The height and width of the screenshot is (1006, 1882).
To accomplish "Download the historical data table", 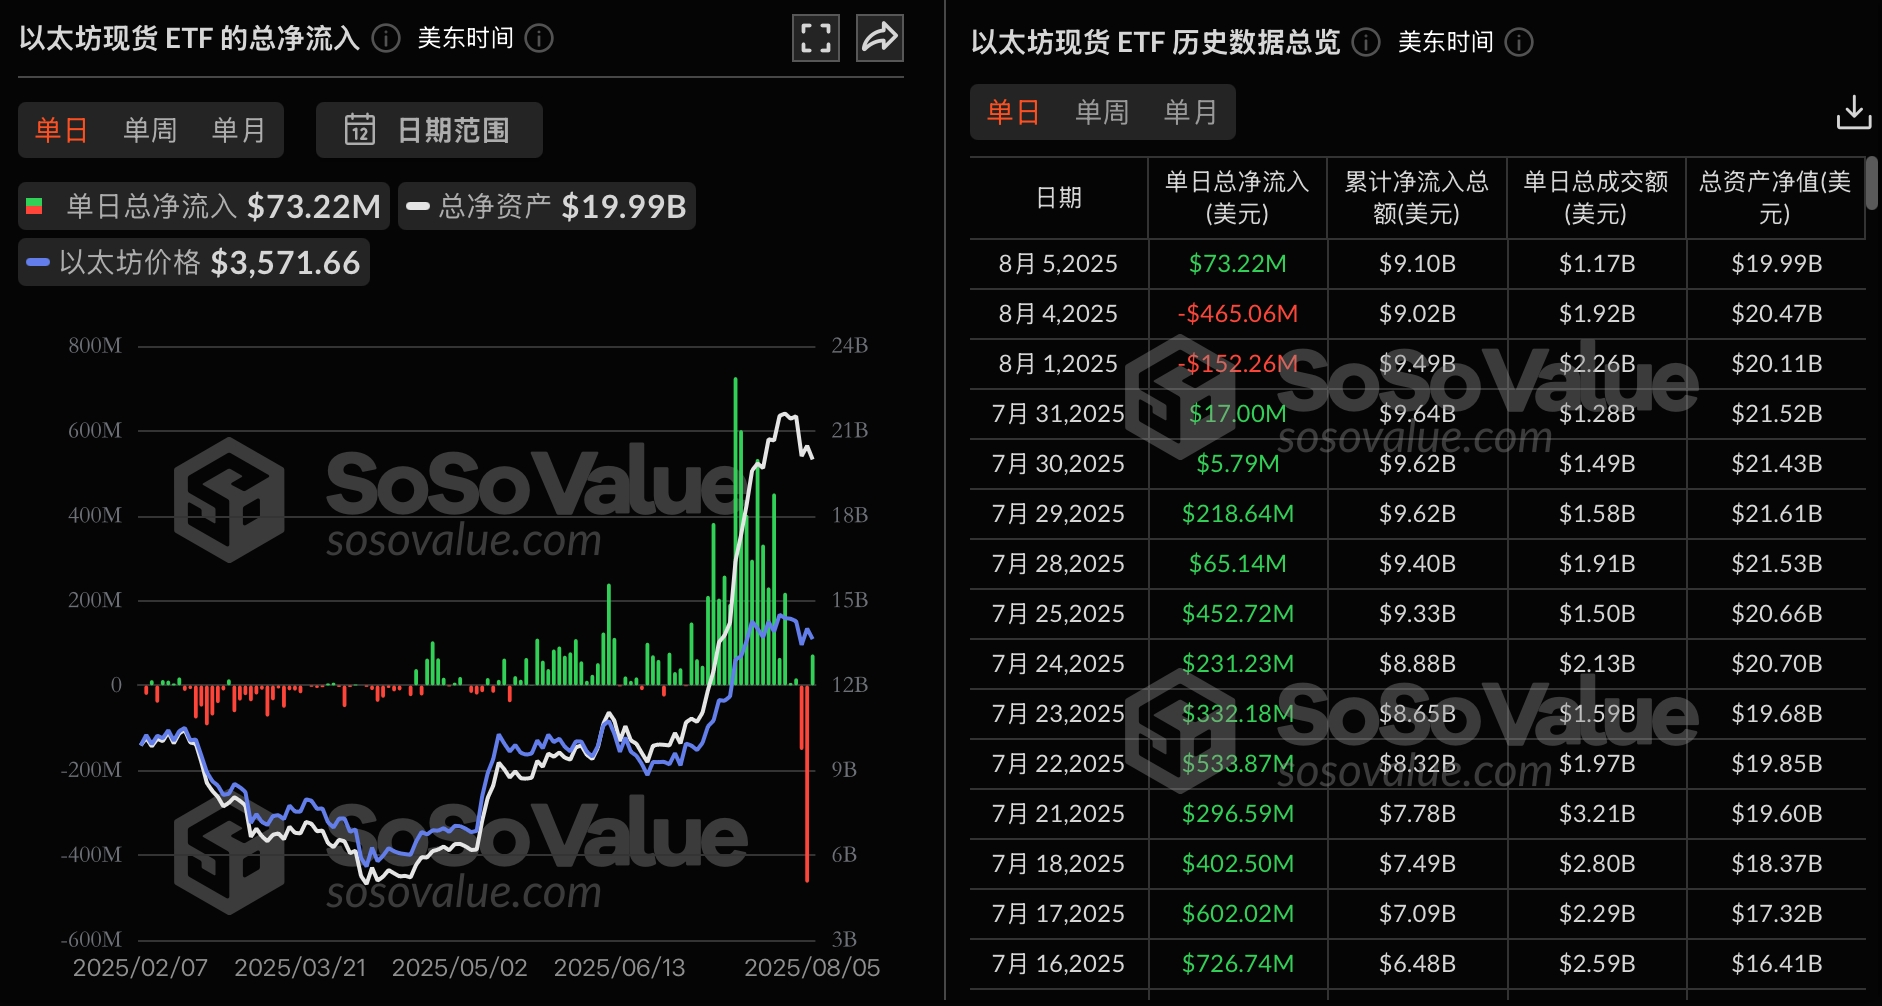I will (1853, 112).
